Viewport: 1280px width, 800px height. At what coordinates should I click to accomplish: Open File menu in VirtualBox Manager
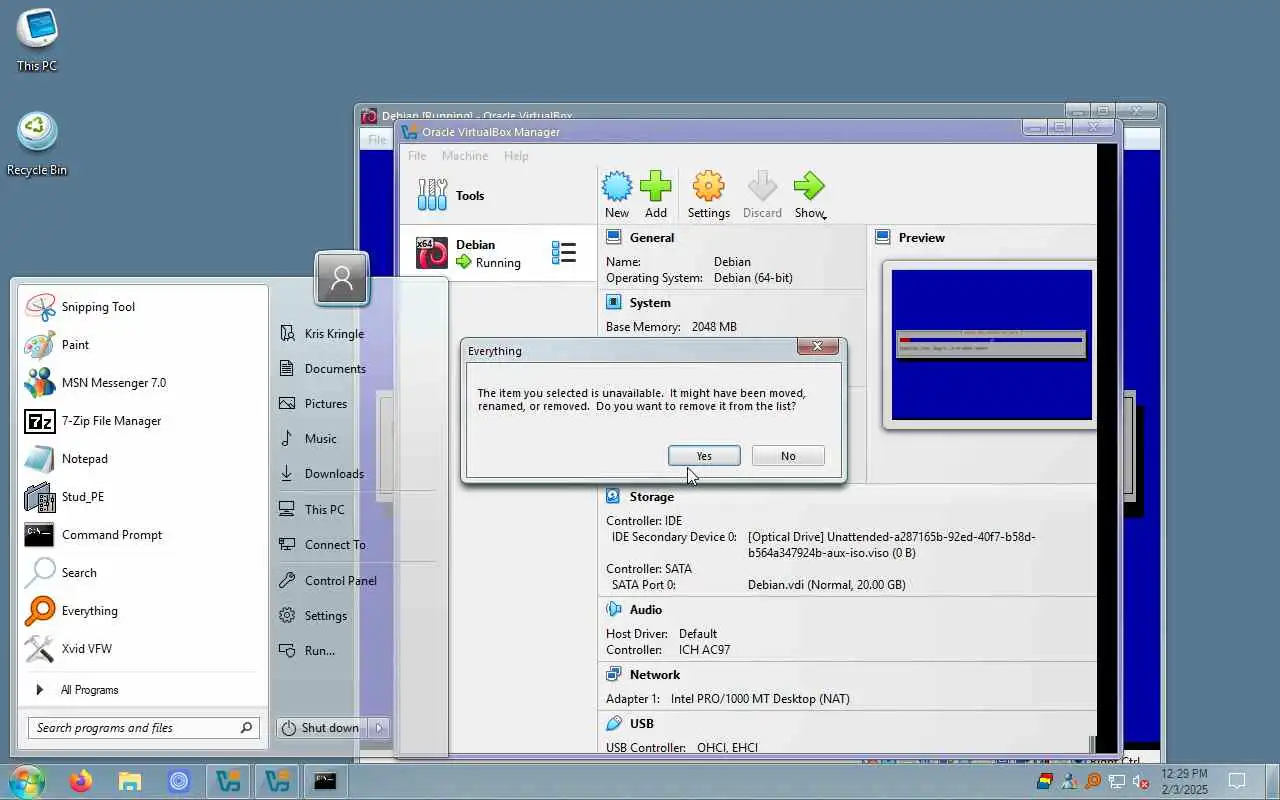click(x=417, y=156)
